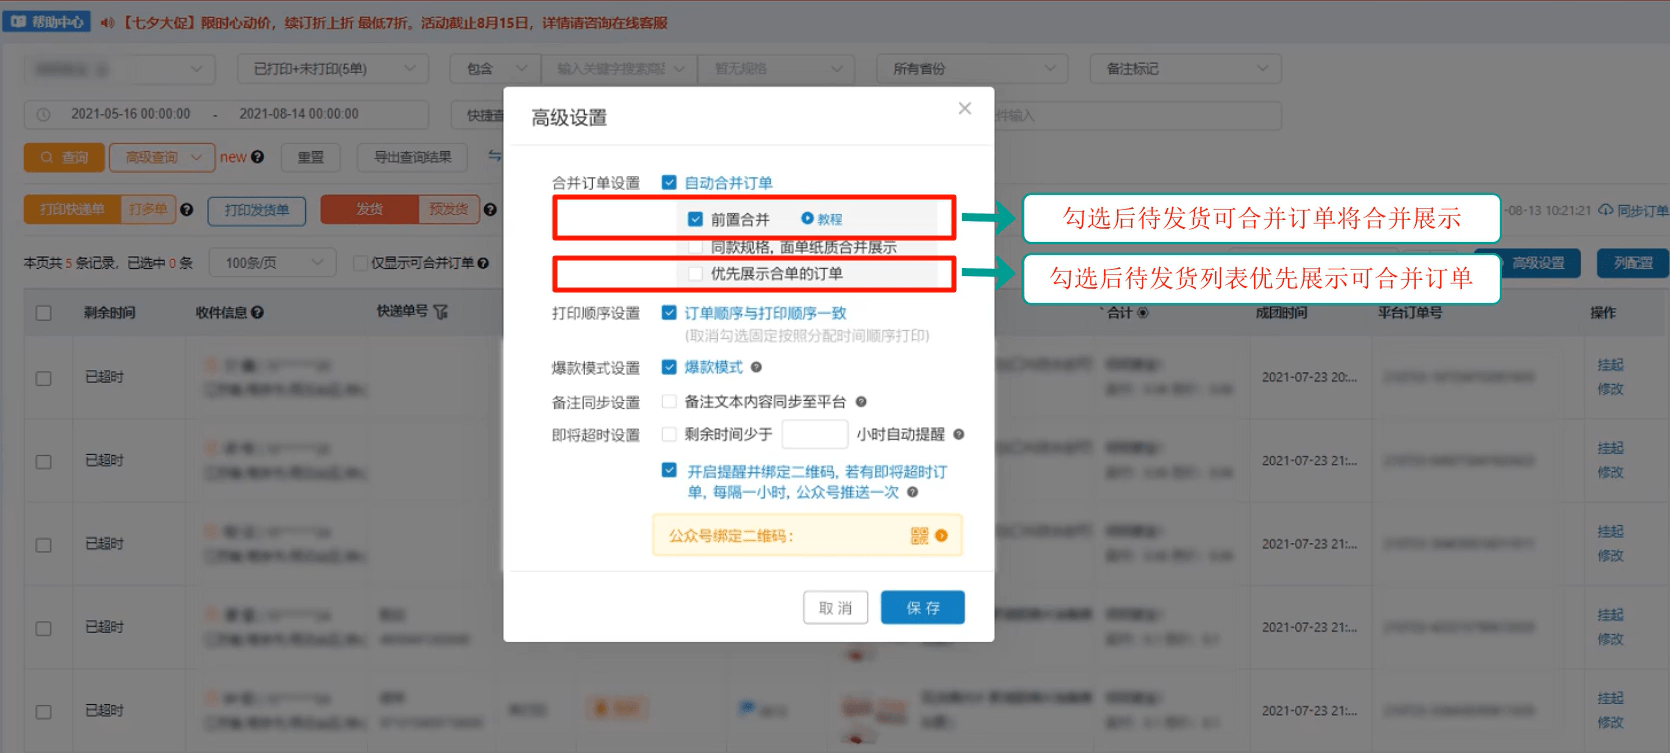Click the help icon after 小时自动提醒

958,434
